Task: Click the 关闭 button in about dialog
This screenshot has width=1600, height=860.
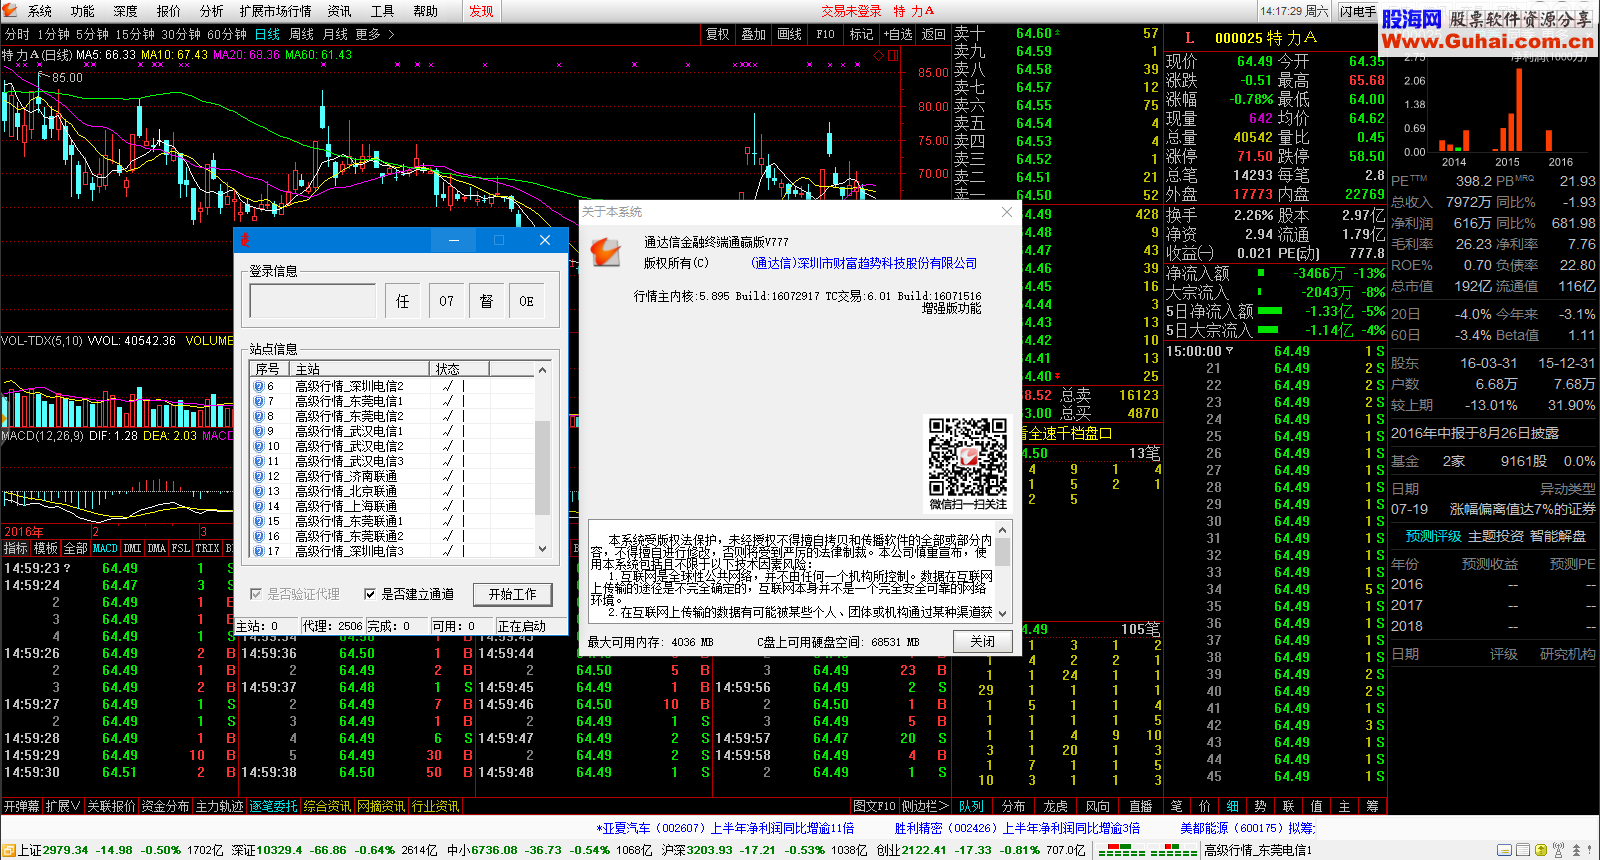Action: pos(983,641)
